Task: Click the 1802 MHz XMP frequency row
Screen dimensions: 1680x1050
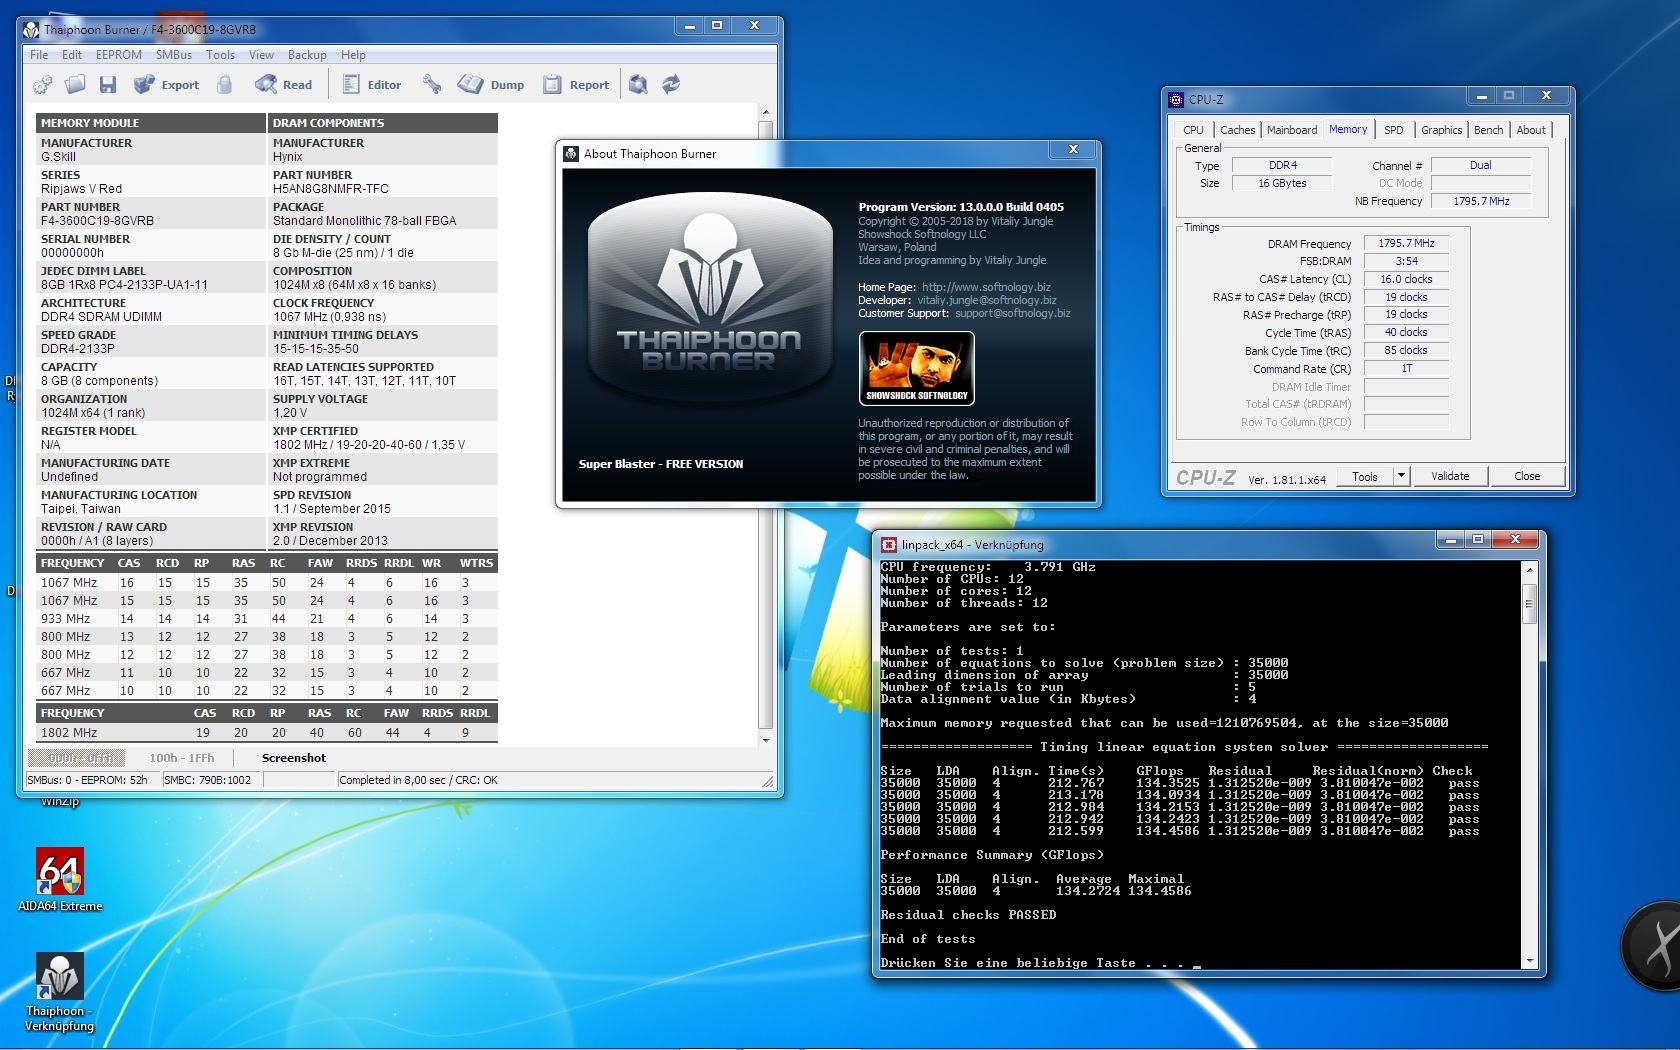Action: coord(266,732)
